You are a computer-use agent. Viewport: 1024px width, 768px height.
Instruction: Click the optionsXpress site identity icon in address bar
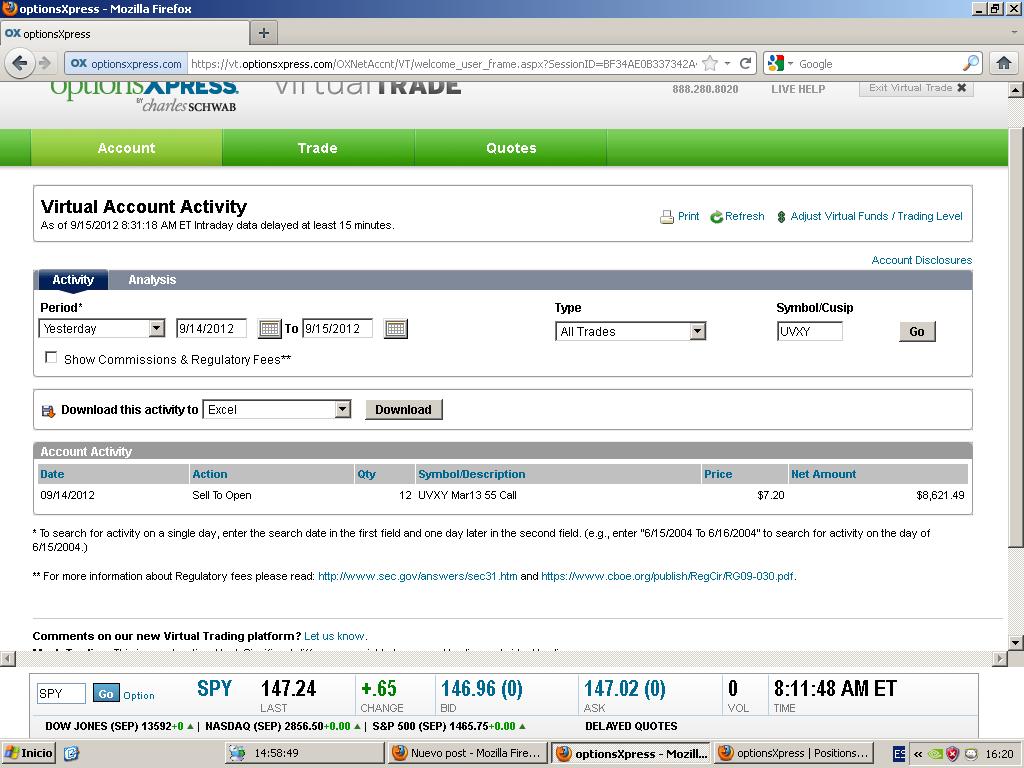(78, 63)
